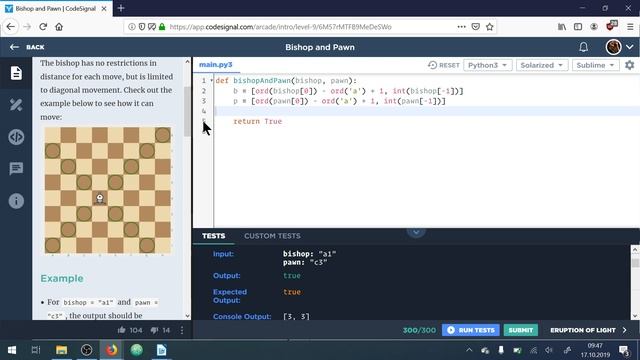The image size is (640, 360).
Task: Click the Console Output label
Action: 242,316
